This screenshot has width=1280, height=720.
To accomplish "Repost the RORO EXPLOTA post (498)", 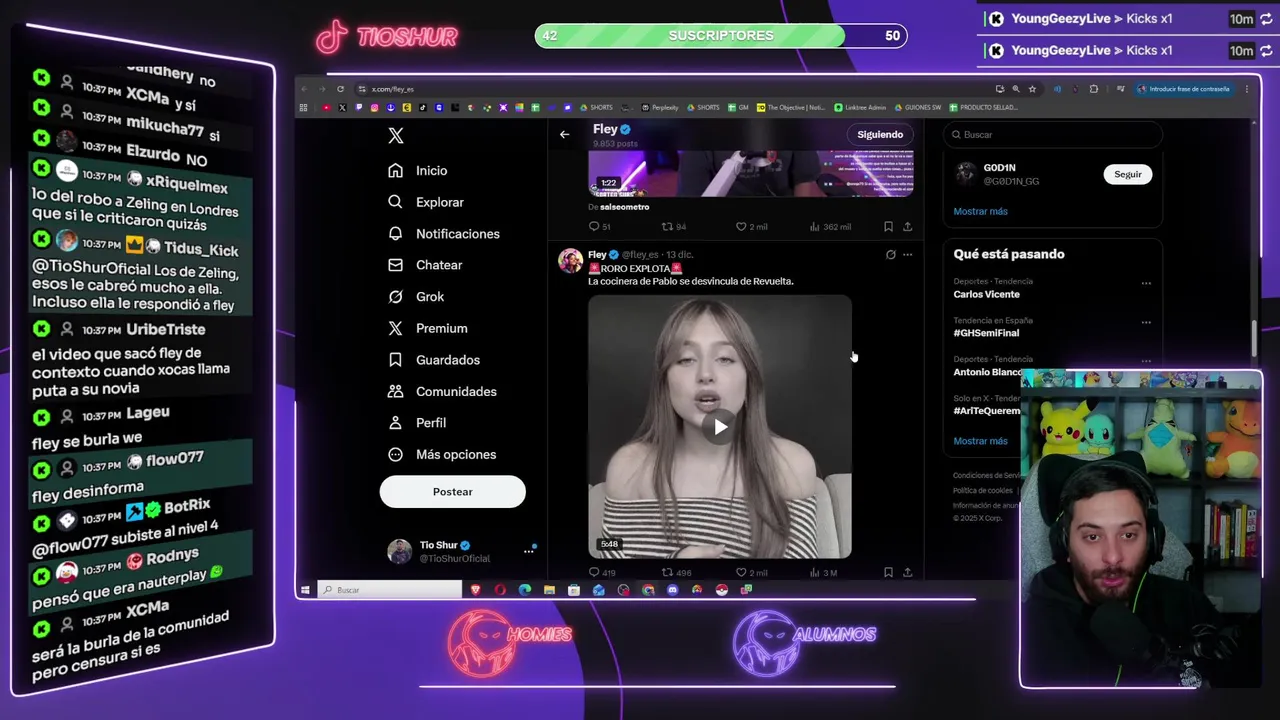I will point(676,573).
